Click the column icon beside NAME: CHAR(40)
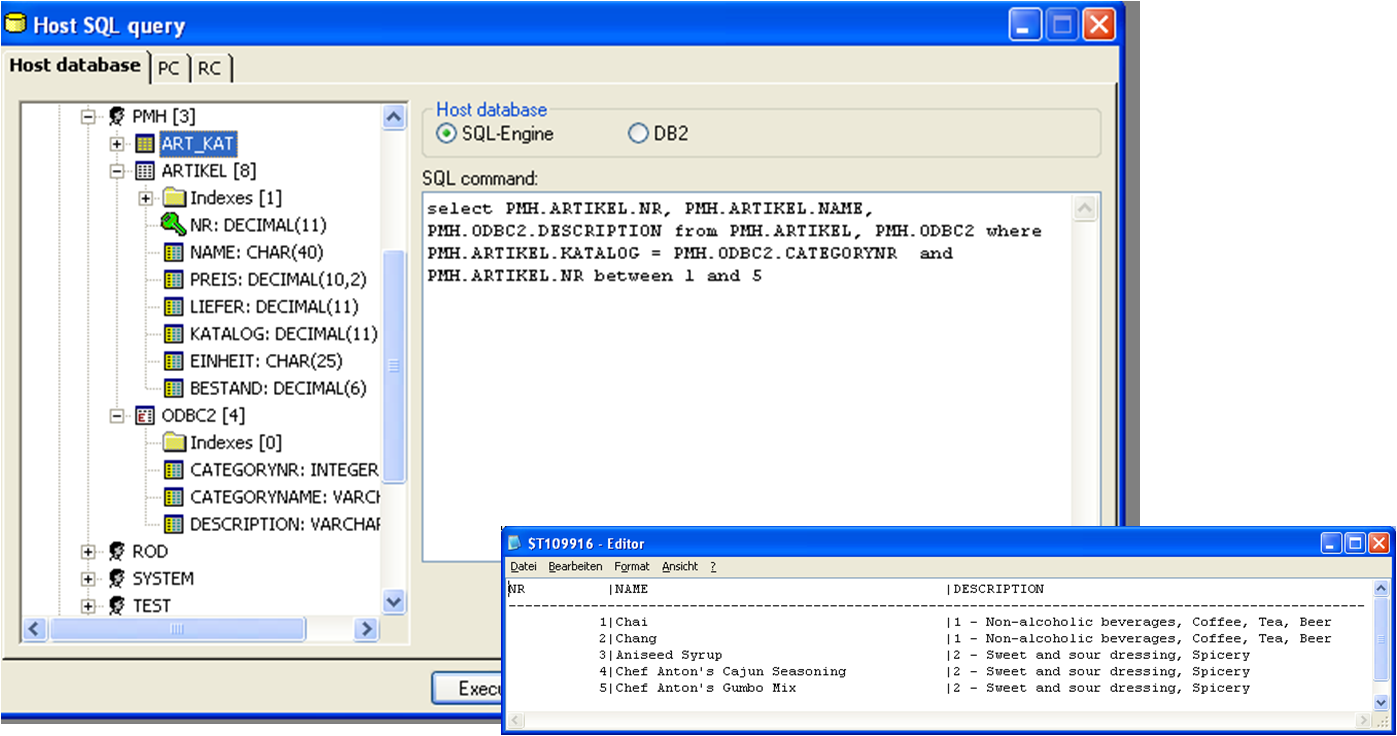1397x736 pixels. 173,252
